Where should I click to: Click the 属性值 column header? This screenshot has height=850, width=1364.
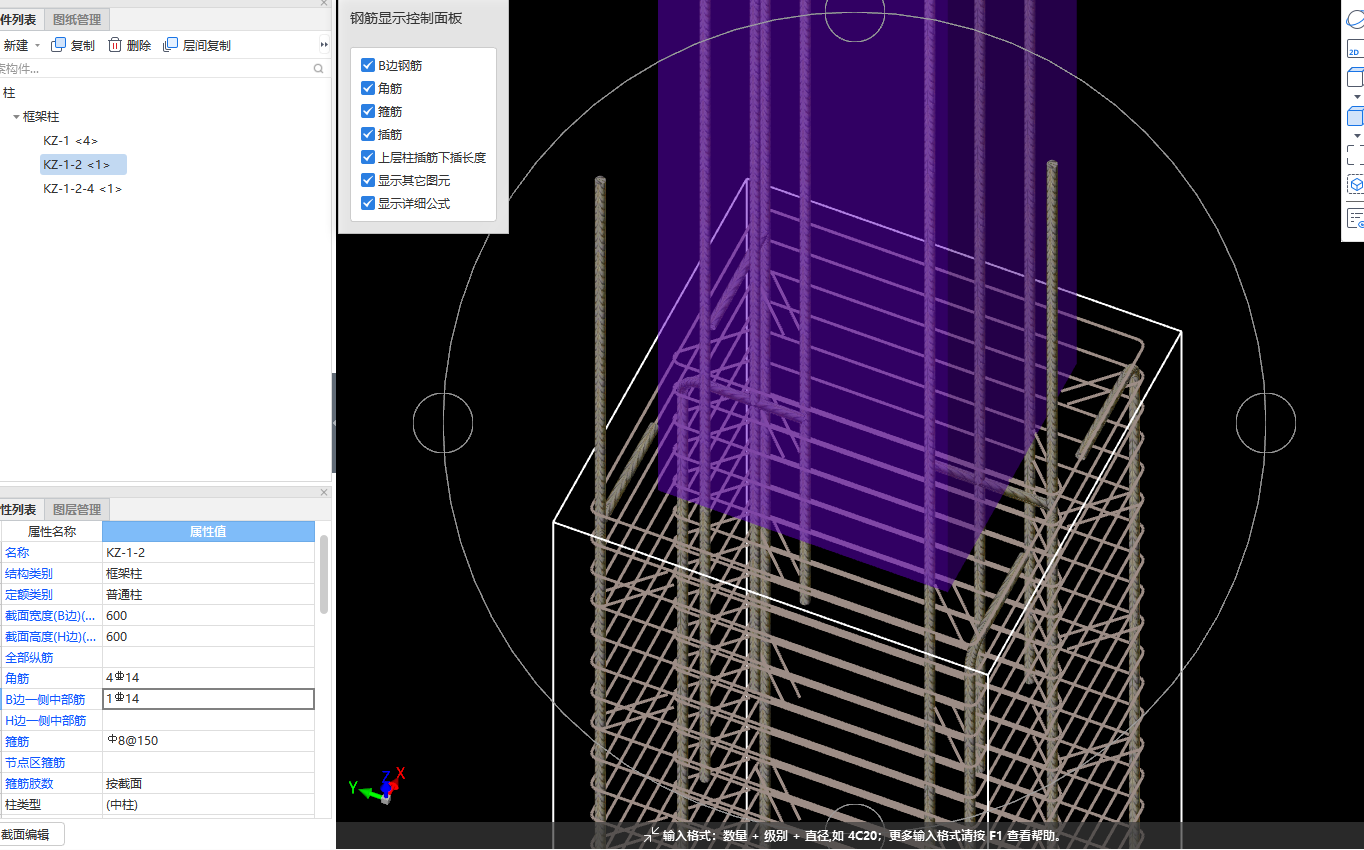(209, 531)
